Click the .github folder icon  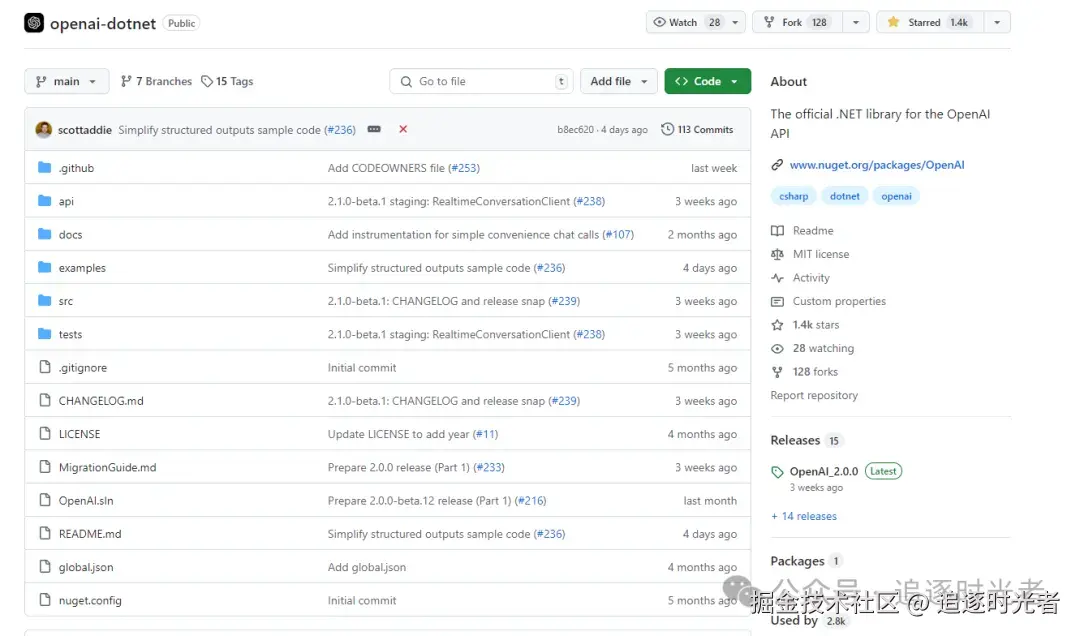[x=45, y=167]
